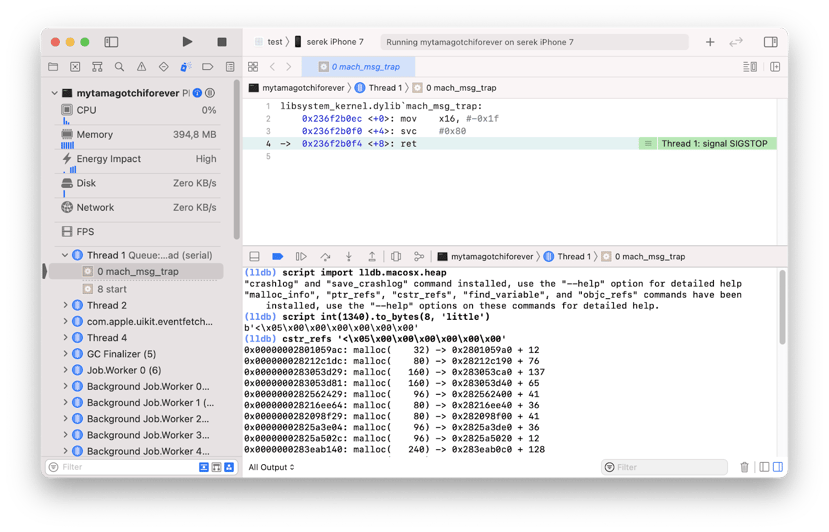The width and height of the screenshot is (829, 532).
Task: Go forward in editor history
Action: [289, 67]
